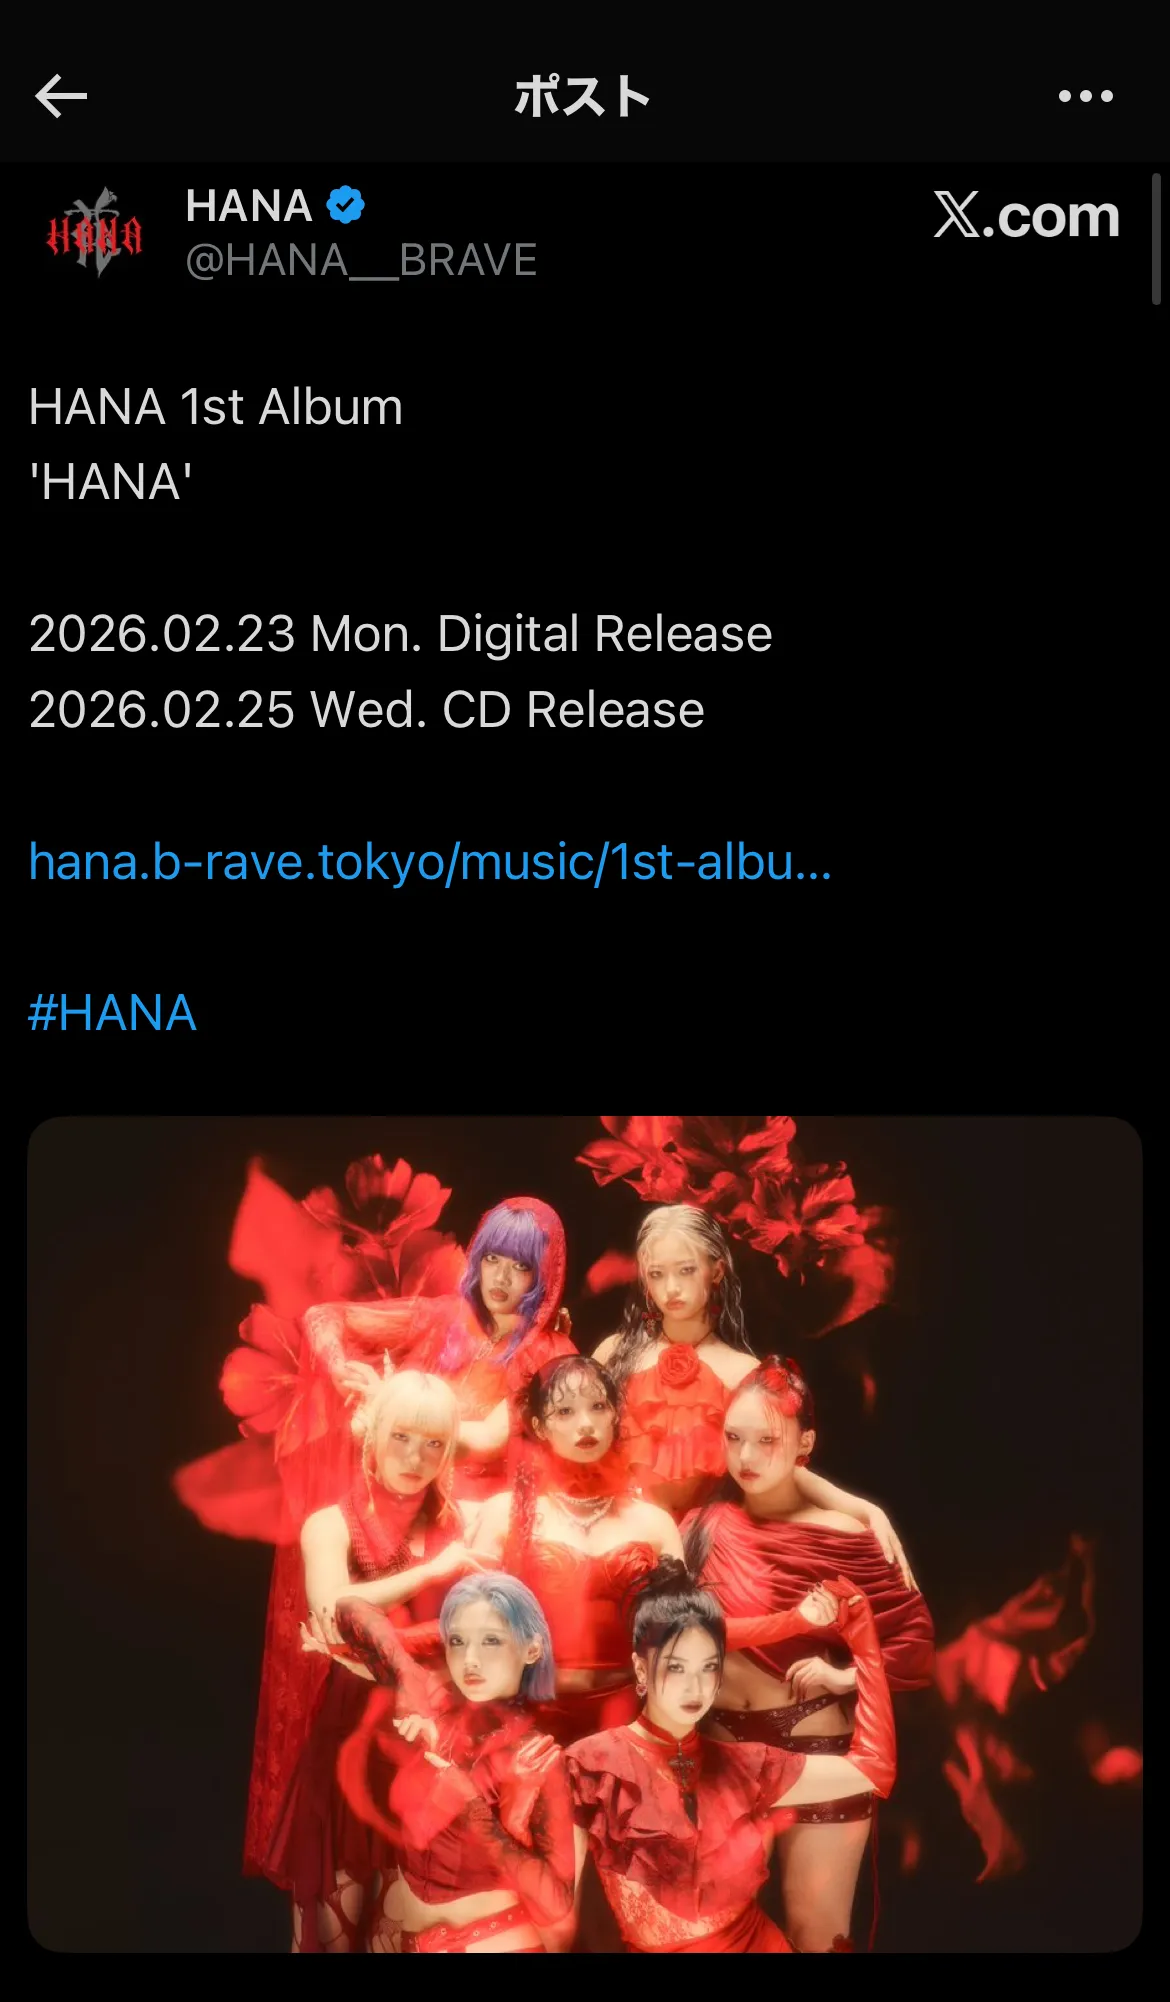Click the X.com logo
This screenshot has height=2002, width=1170.
(1026, 215)
